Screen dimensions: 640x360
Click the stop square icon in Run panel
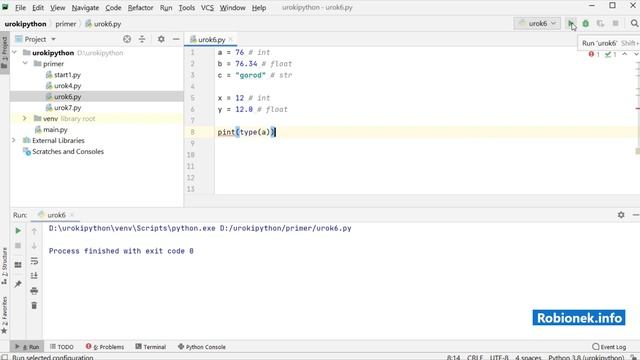click(x=18, y=245)
